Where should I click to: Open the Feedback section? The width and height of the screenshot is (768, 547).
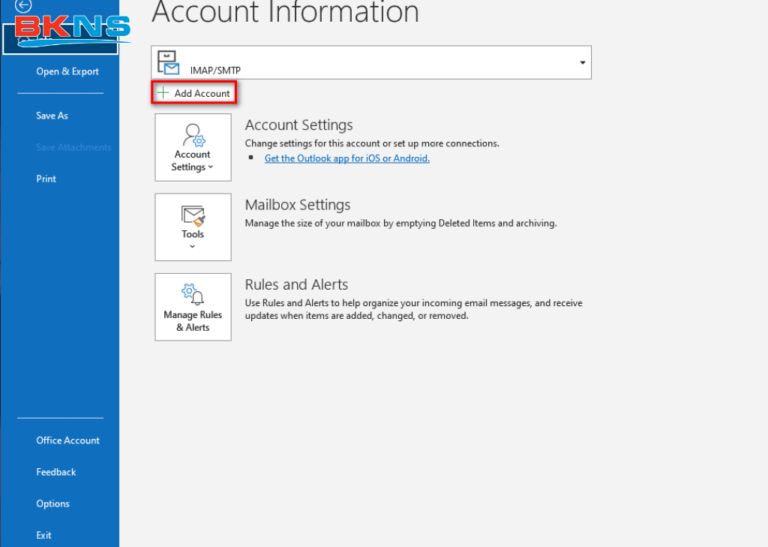tap(56, 472)
